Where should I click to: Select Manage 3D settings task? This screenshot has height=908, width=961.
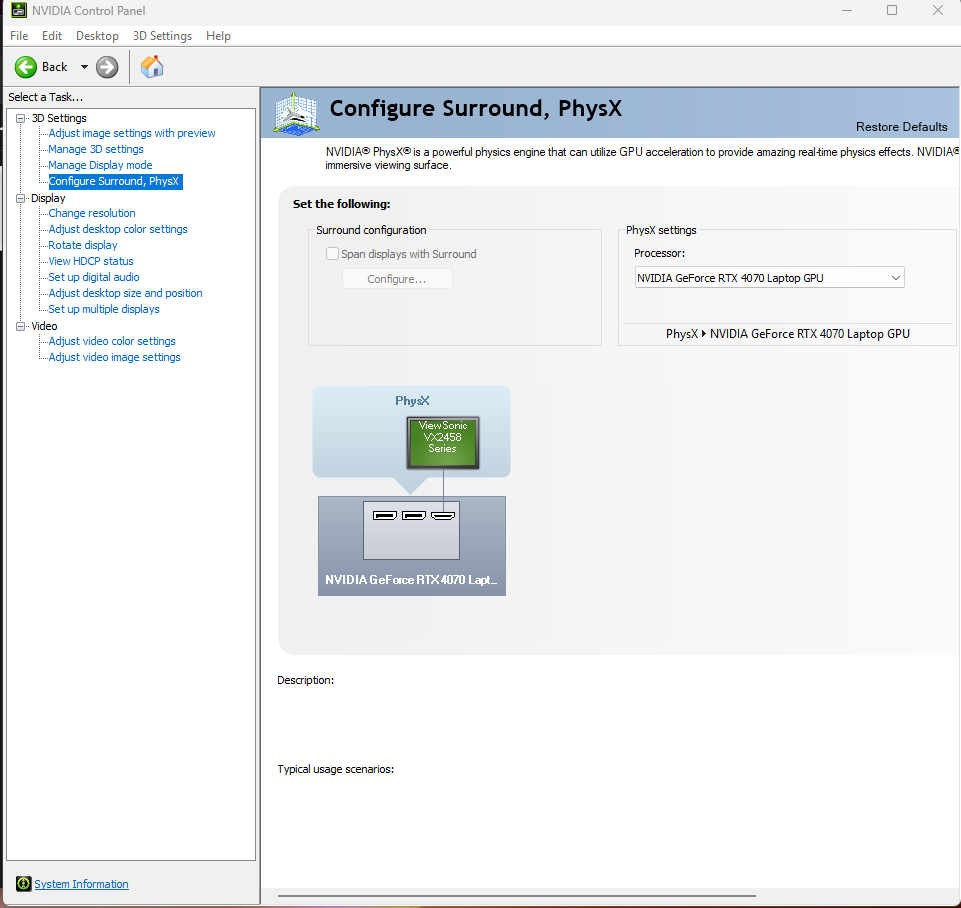(x=96, y=149)
